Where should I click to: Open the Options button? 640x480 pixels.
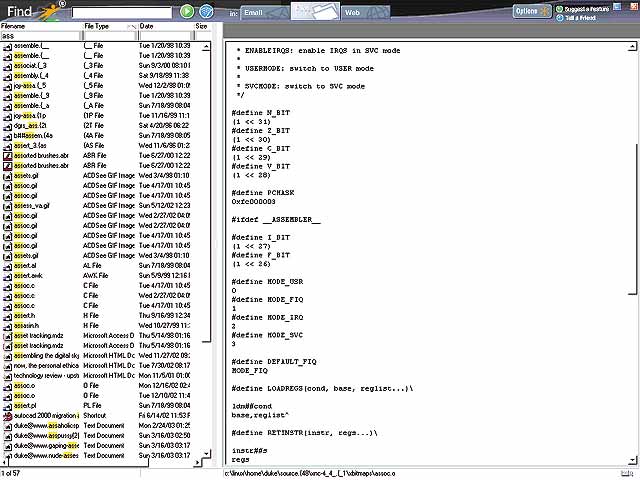[532, 11]
